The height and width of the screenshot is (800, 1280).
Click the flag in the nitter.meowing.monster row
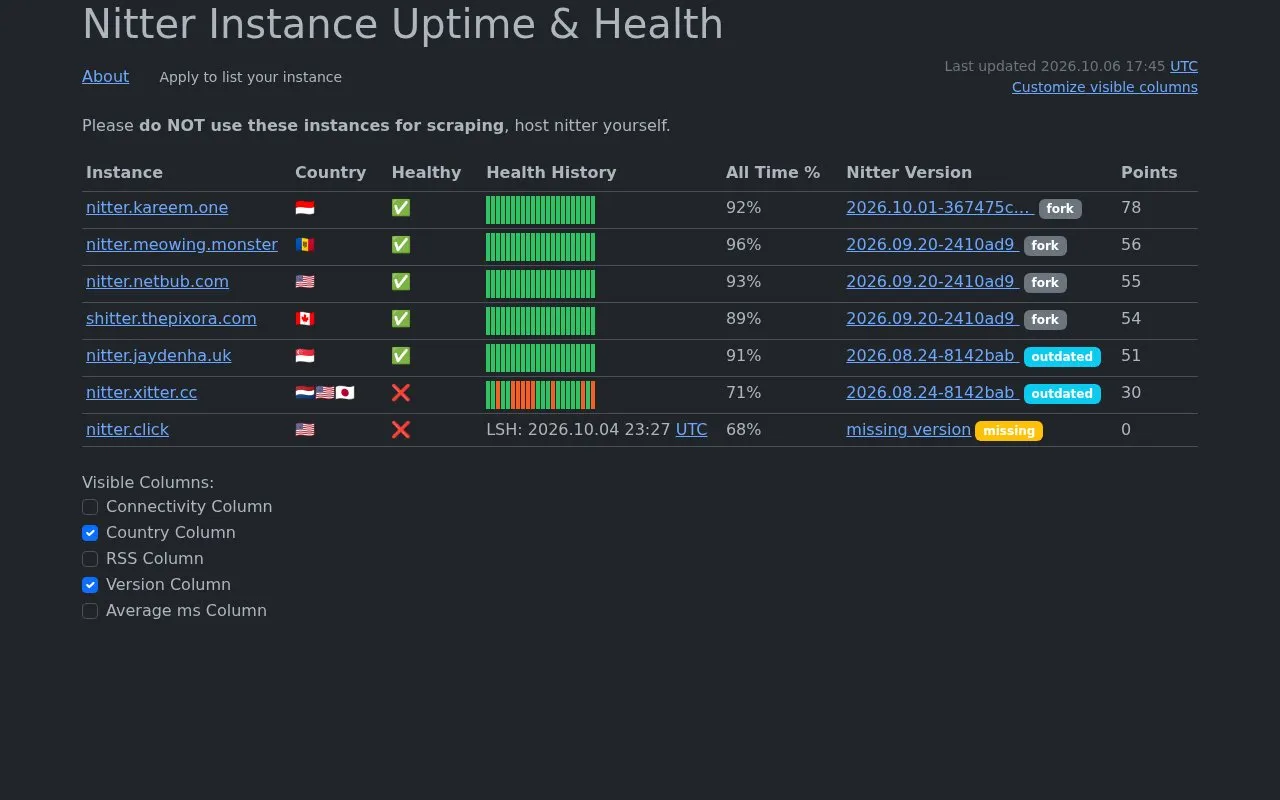point(305,245)
